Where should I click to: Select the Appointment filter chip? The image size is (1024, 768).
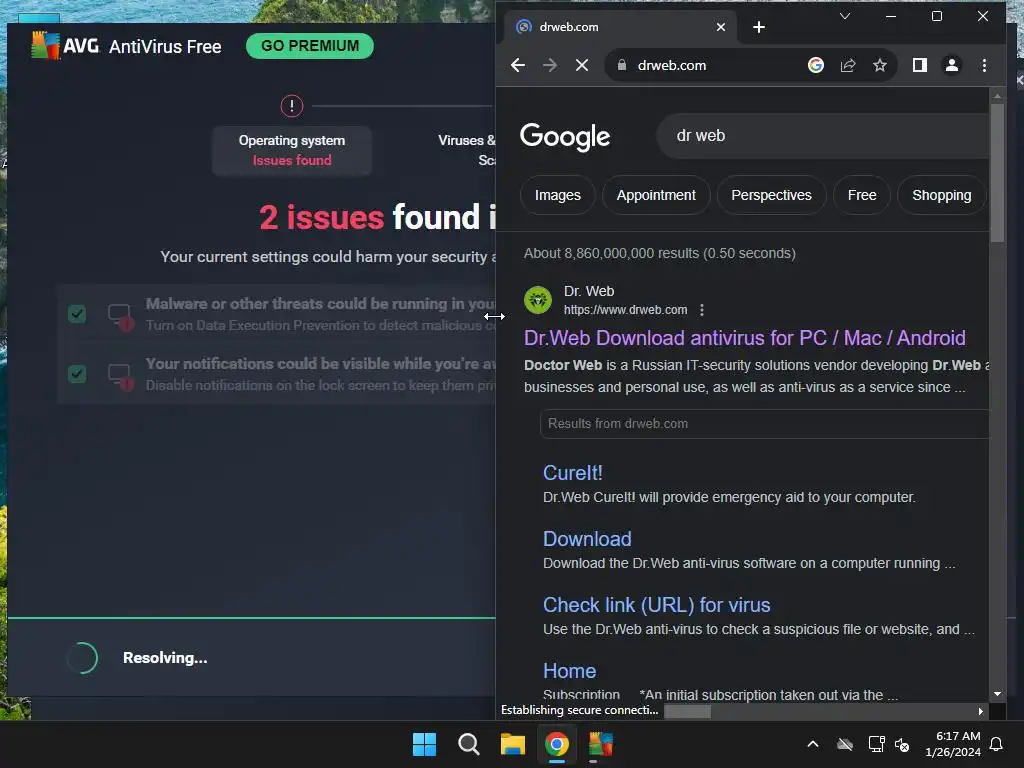[x=656, y=195]
